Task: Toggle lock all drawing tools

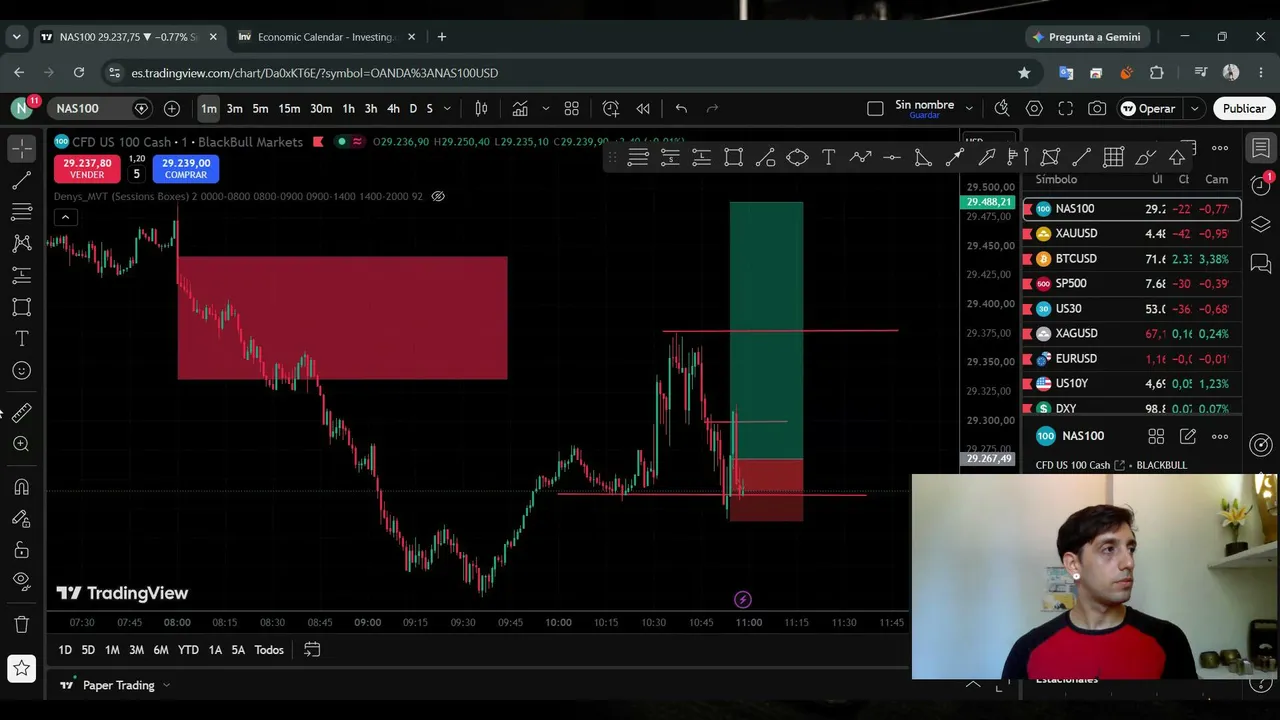Action: [x=21, y=550]
